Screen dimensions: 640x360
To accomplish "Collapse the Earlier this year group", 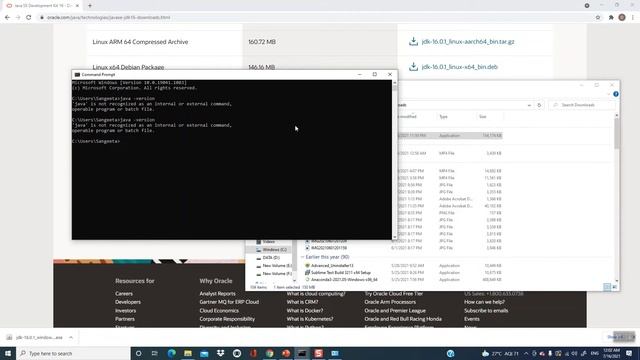I will coord(302,257).
